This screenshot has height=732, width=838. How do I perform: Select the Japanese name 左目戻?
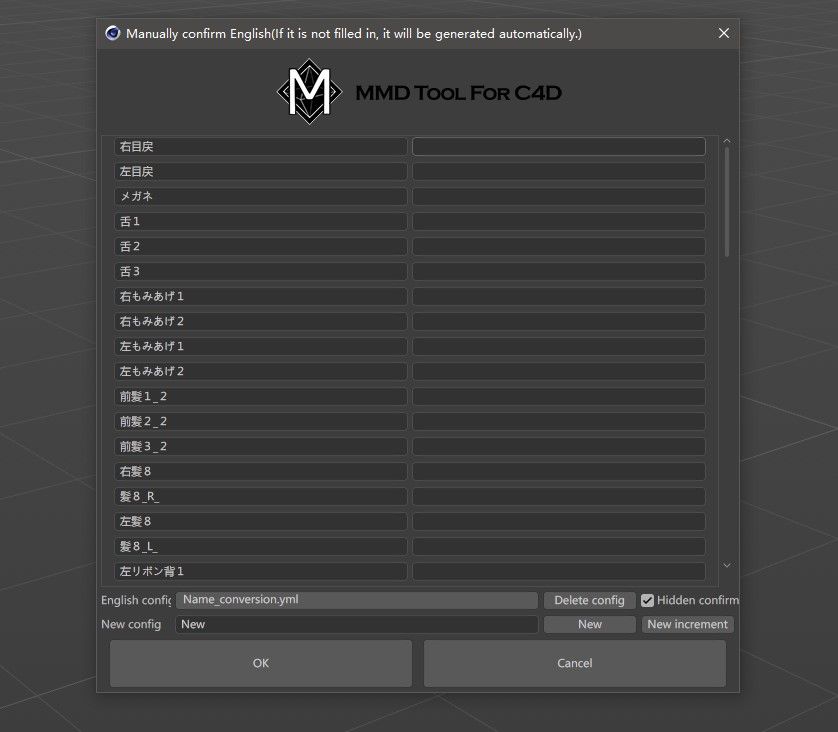[261, 172]
